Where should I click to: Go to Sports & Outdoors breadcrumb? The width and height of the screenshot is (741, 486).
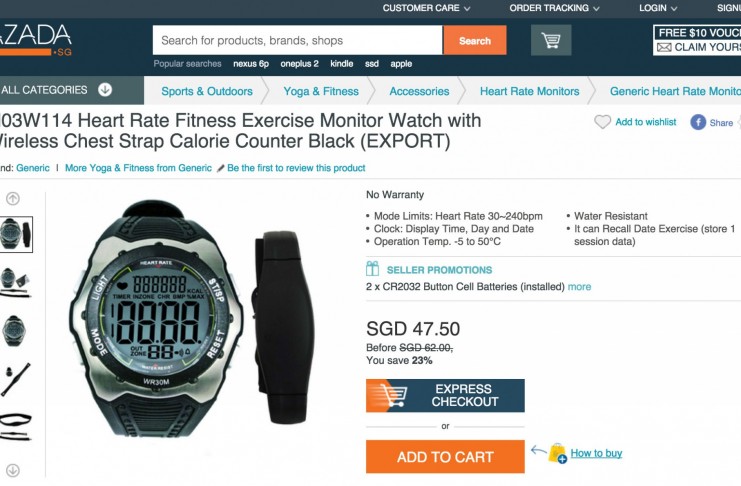(x=207, y=91)
